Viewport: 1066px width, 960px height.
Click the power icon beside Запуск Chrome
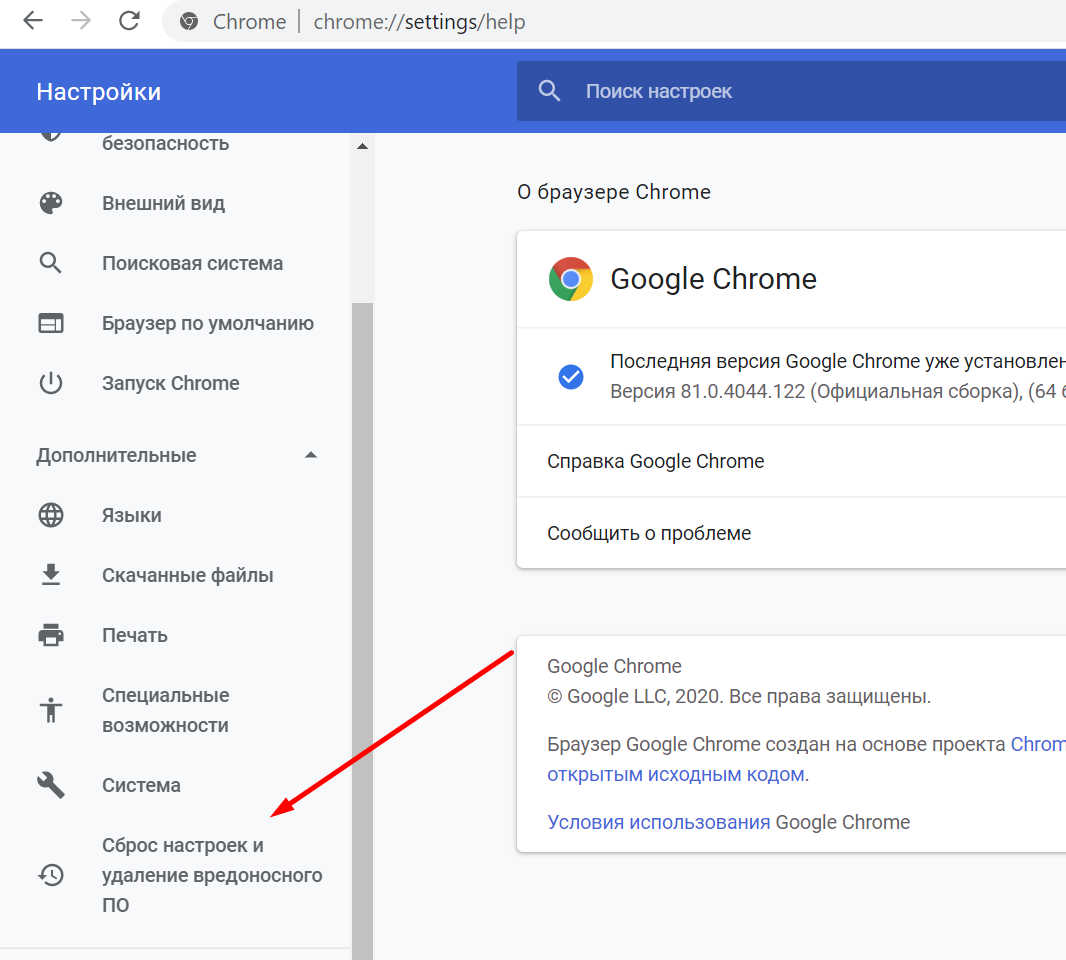[x=51, y=384]
